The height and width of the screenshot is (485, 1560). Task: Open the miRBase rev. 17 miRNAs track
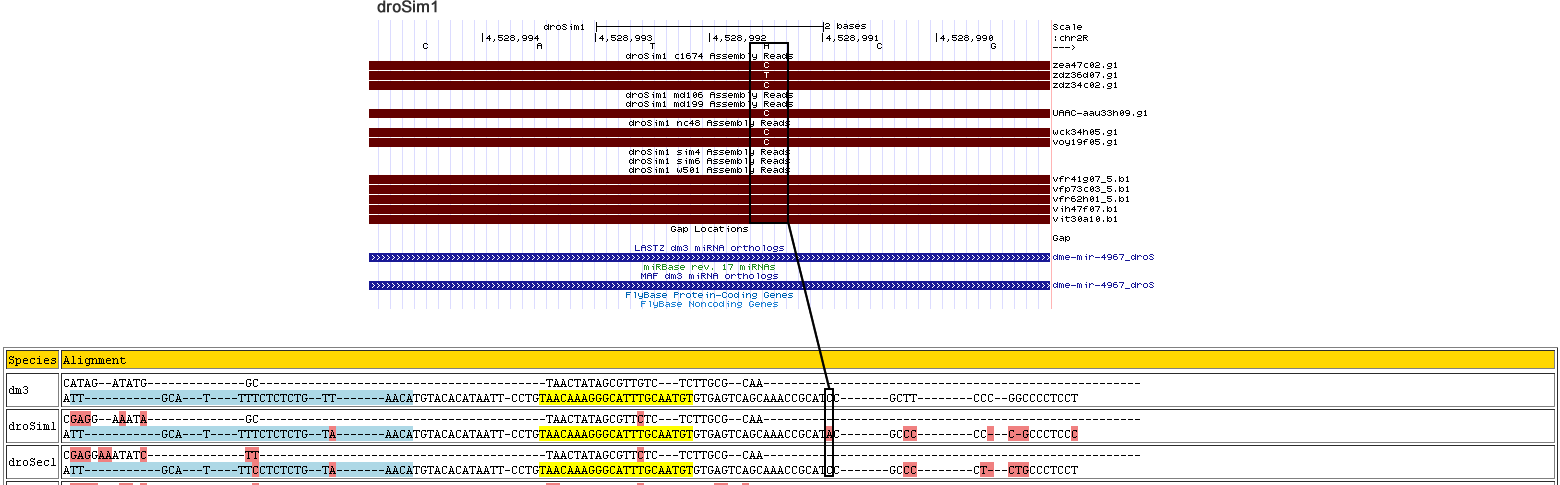tap(709, 267)
